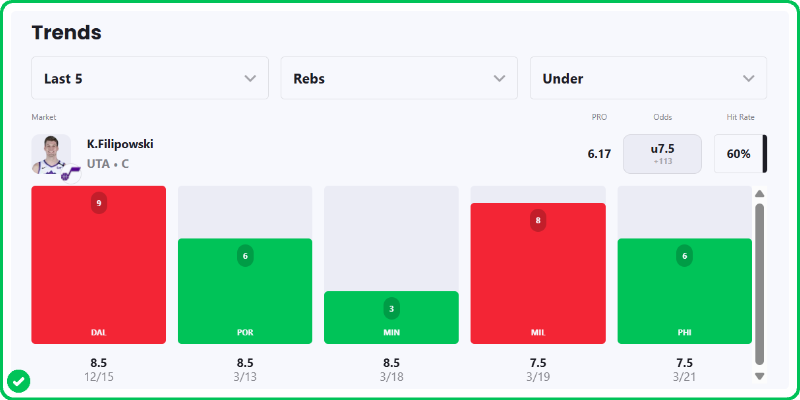Open the Last 5 games dropdown
This screenshot has width=800, height=400.
150,78
